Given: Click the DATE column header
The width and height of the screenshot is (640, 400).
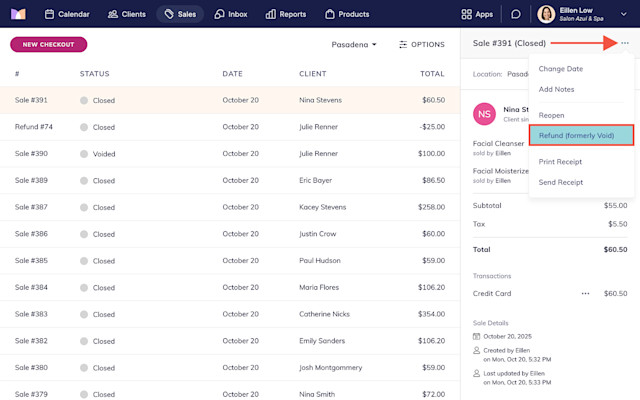Looking at the screenshot, I should click(232, 74).
